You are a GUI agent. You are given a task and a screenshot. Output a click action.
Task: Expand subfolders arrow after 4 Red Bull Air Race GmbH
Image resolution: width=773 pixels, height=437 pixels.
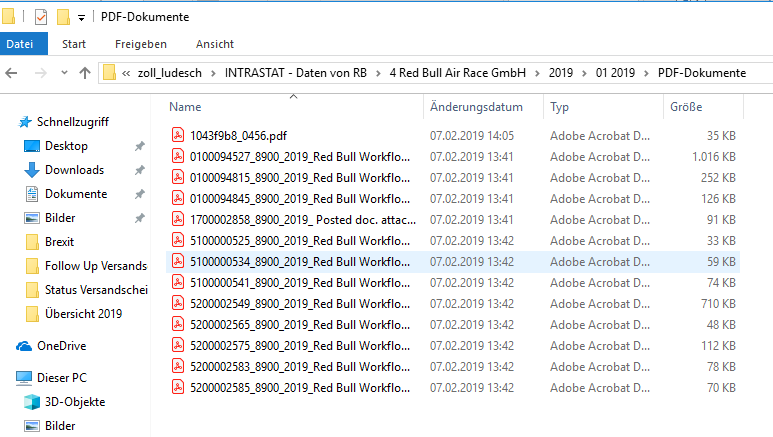[x=537, y=73]
